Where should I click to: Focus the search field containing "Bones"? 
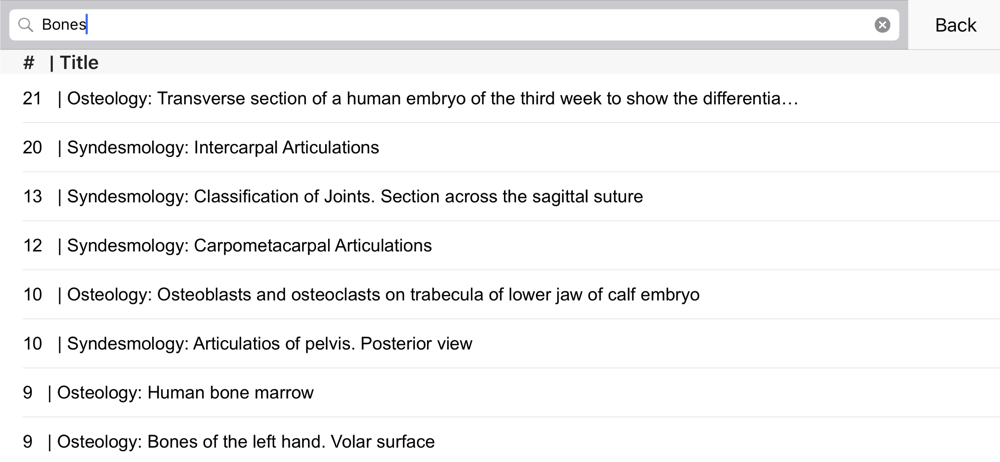[x=450, y=25]
